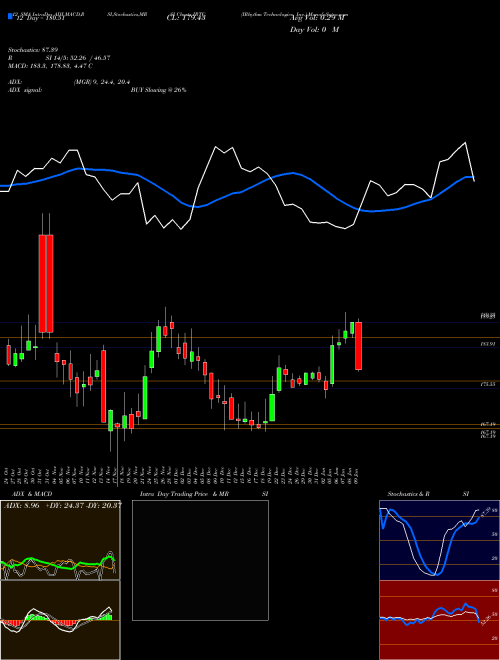Click the empty intraday trading price chart box
Screen dimensions: 500x660
tap(200, 560)
